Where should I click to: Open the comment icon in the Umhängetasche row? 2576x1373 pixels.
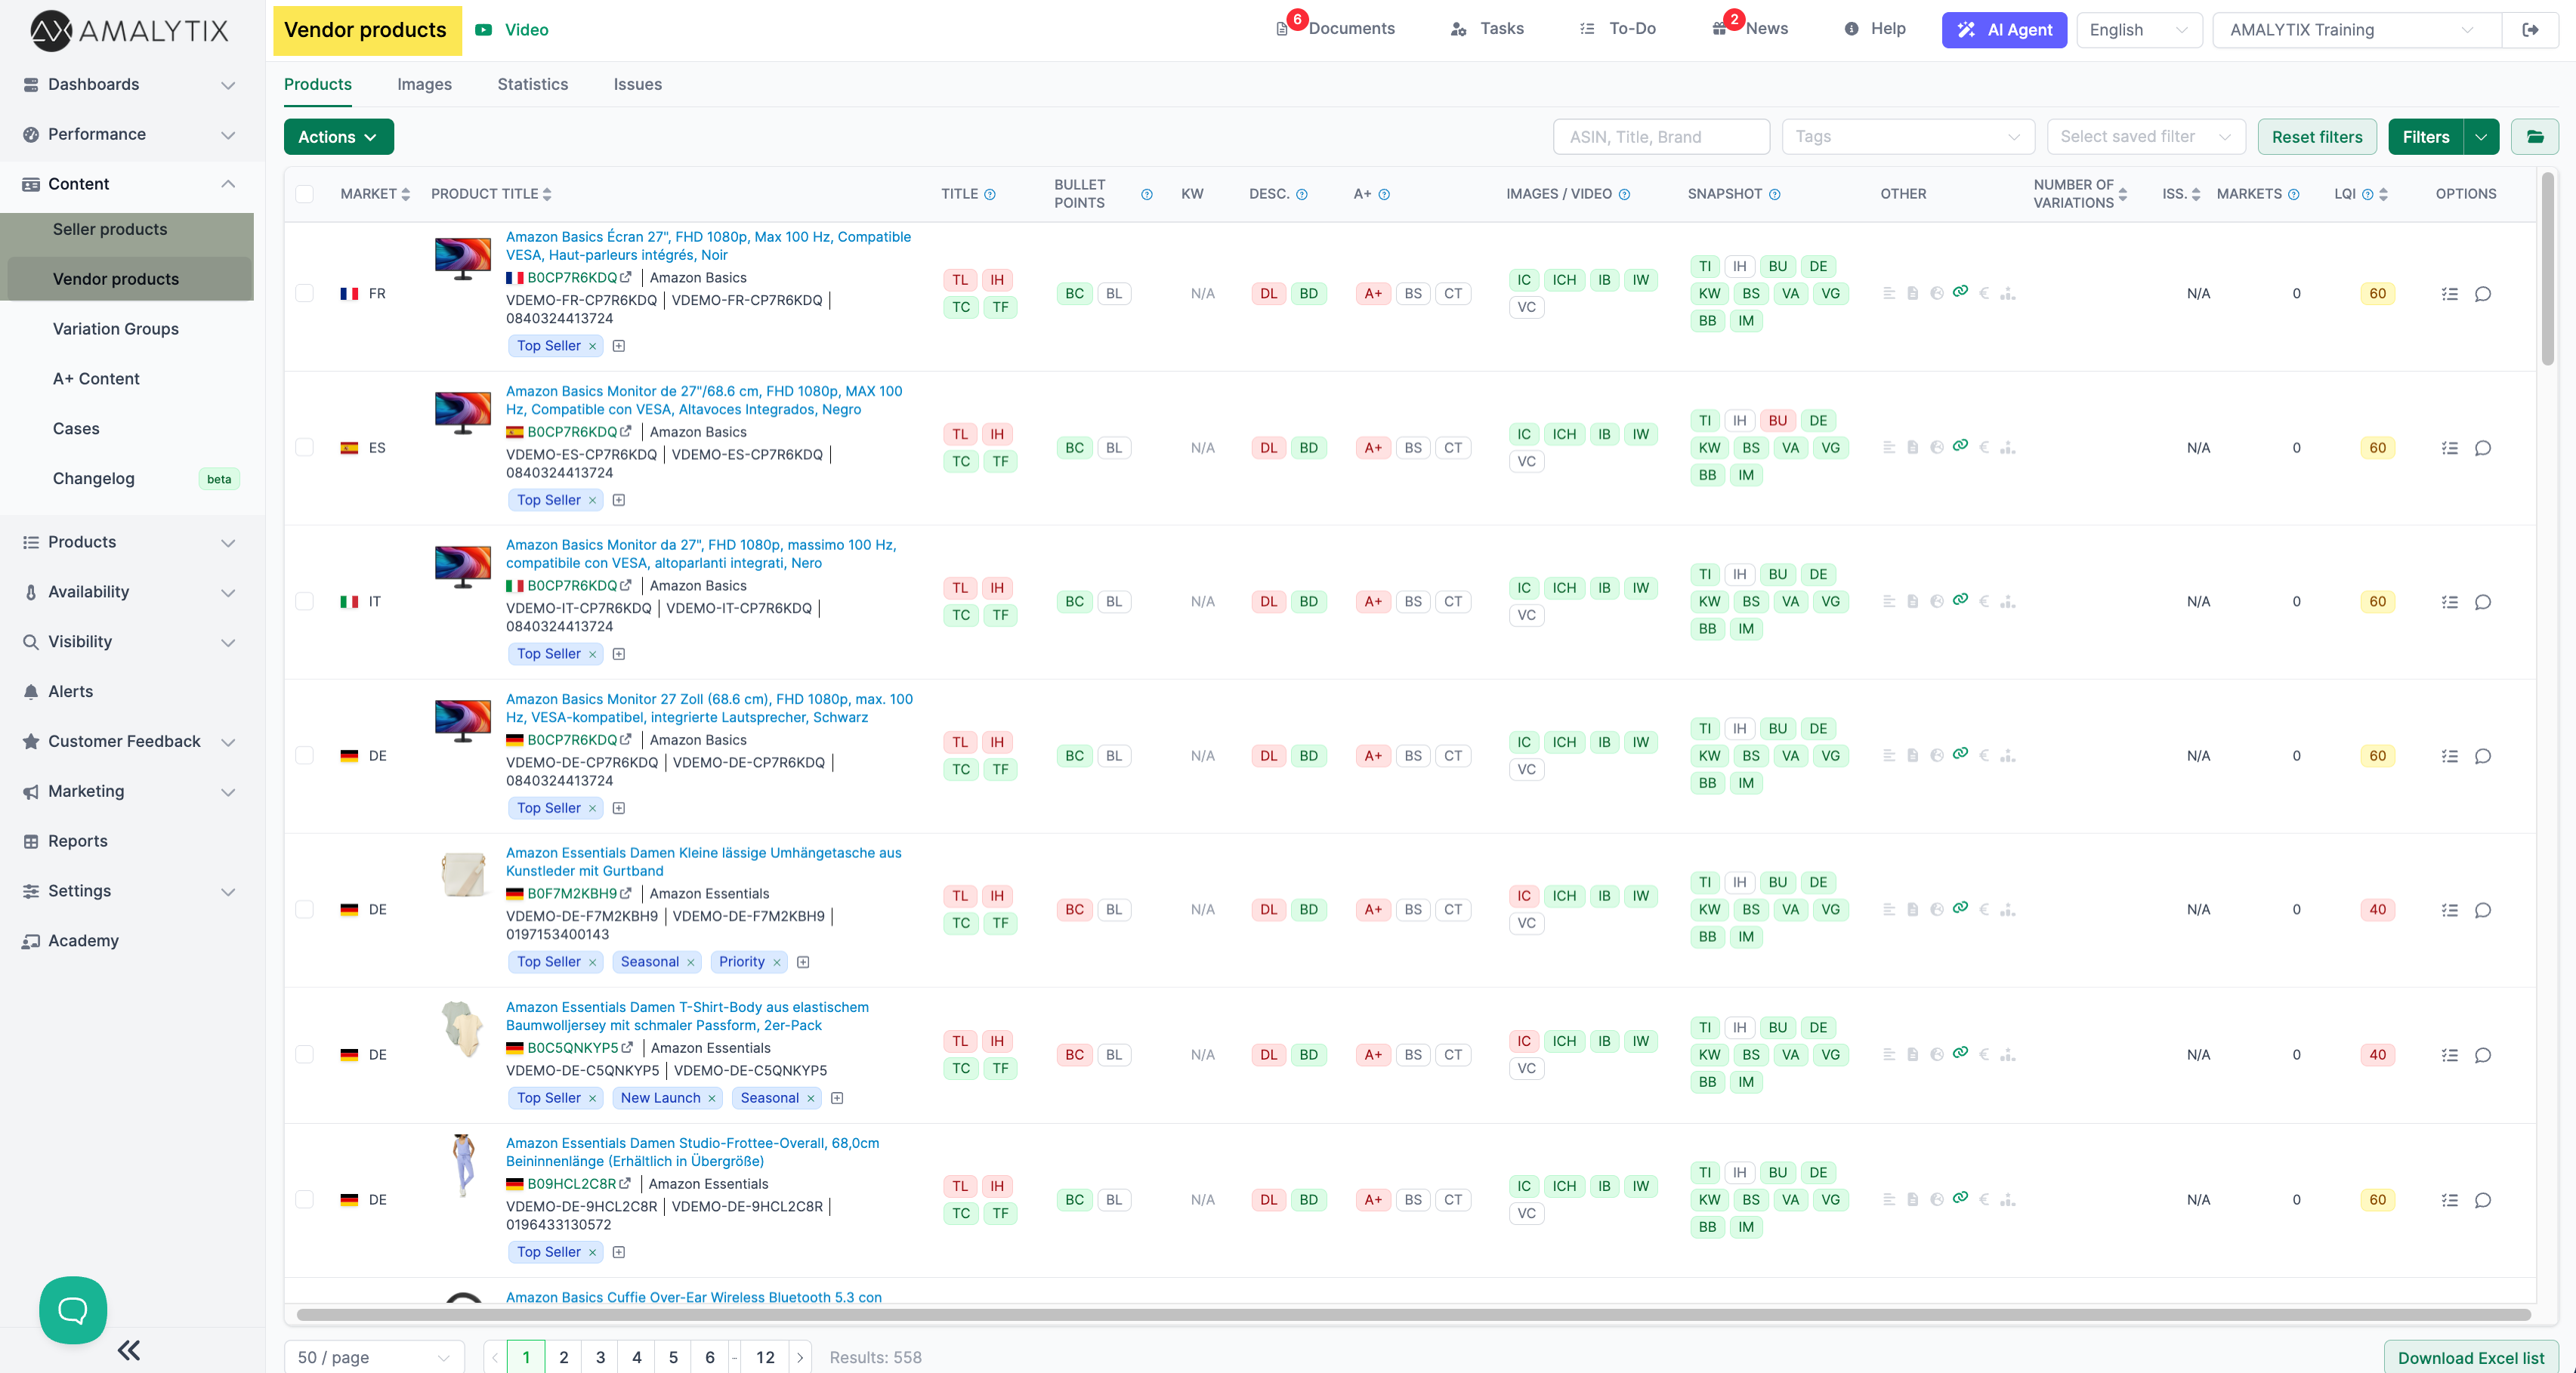[x=2483, y=910]
